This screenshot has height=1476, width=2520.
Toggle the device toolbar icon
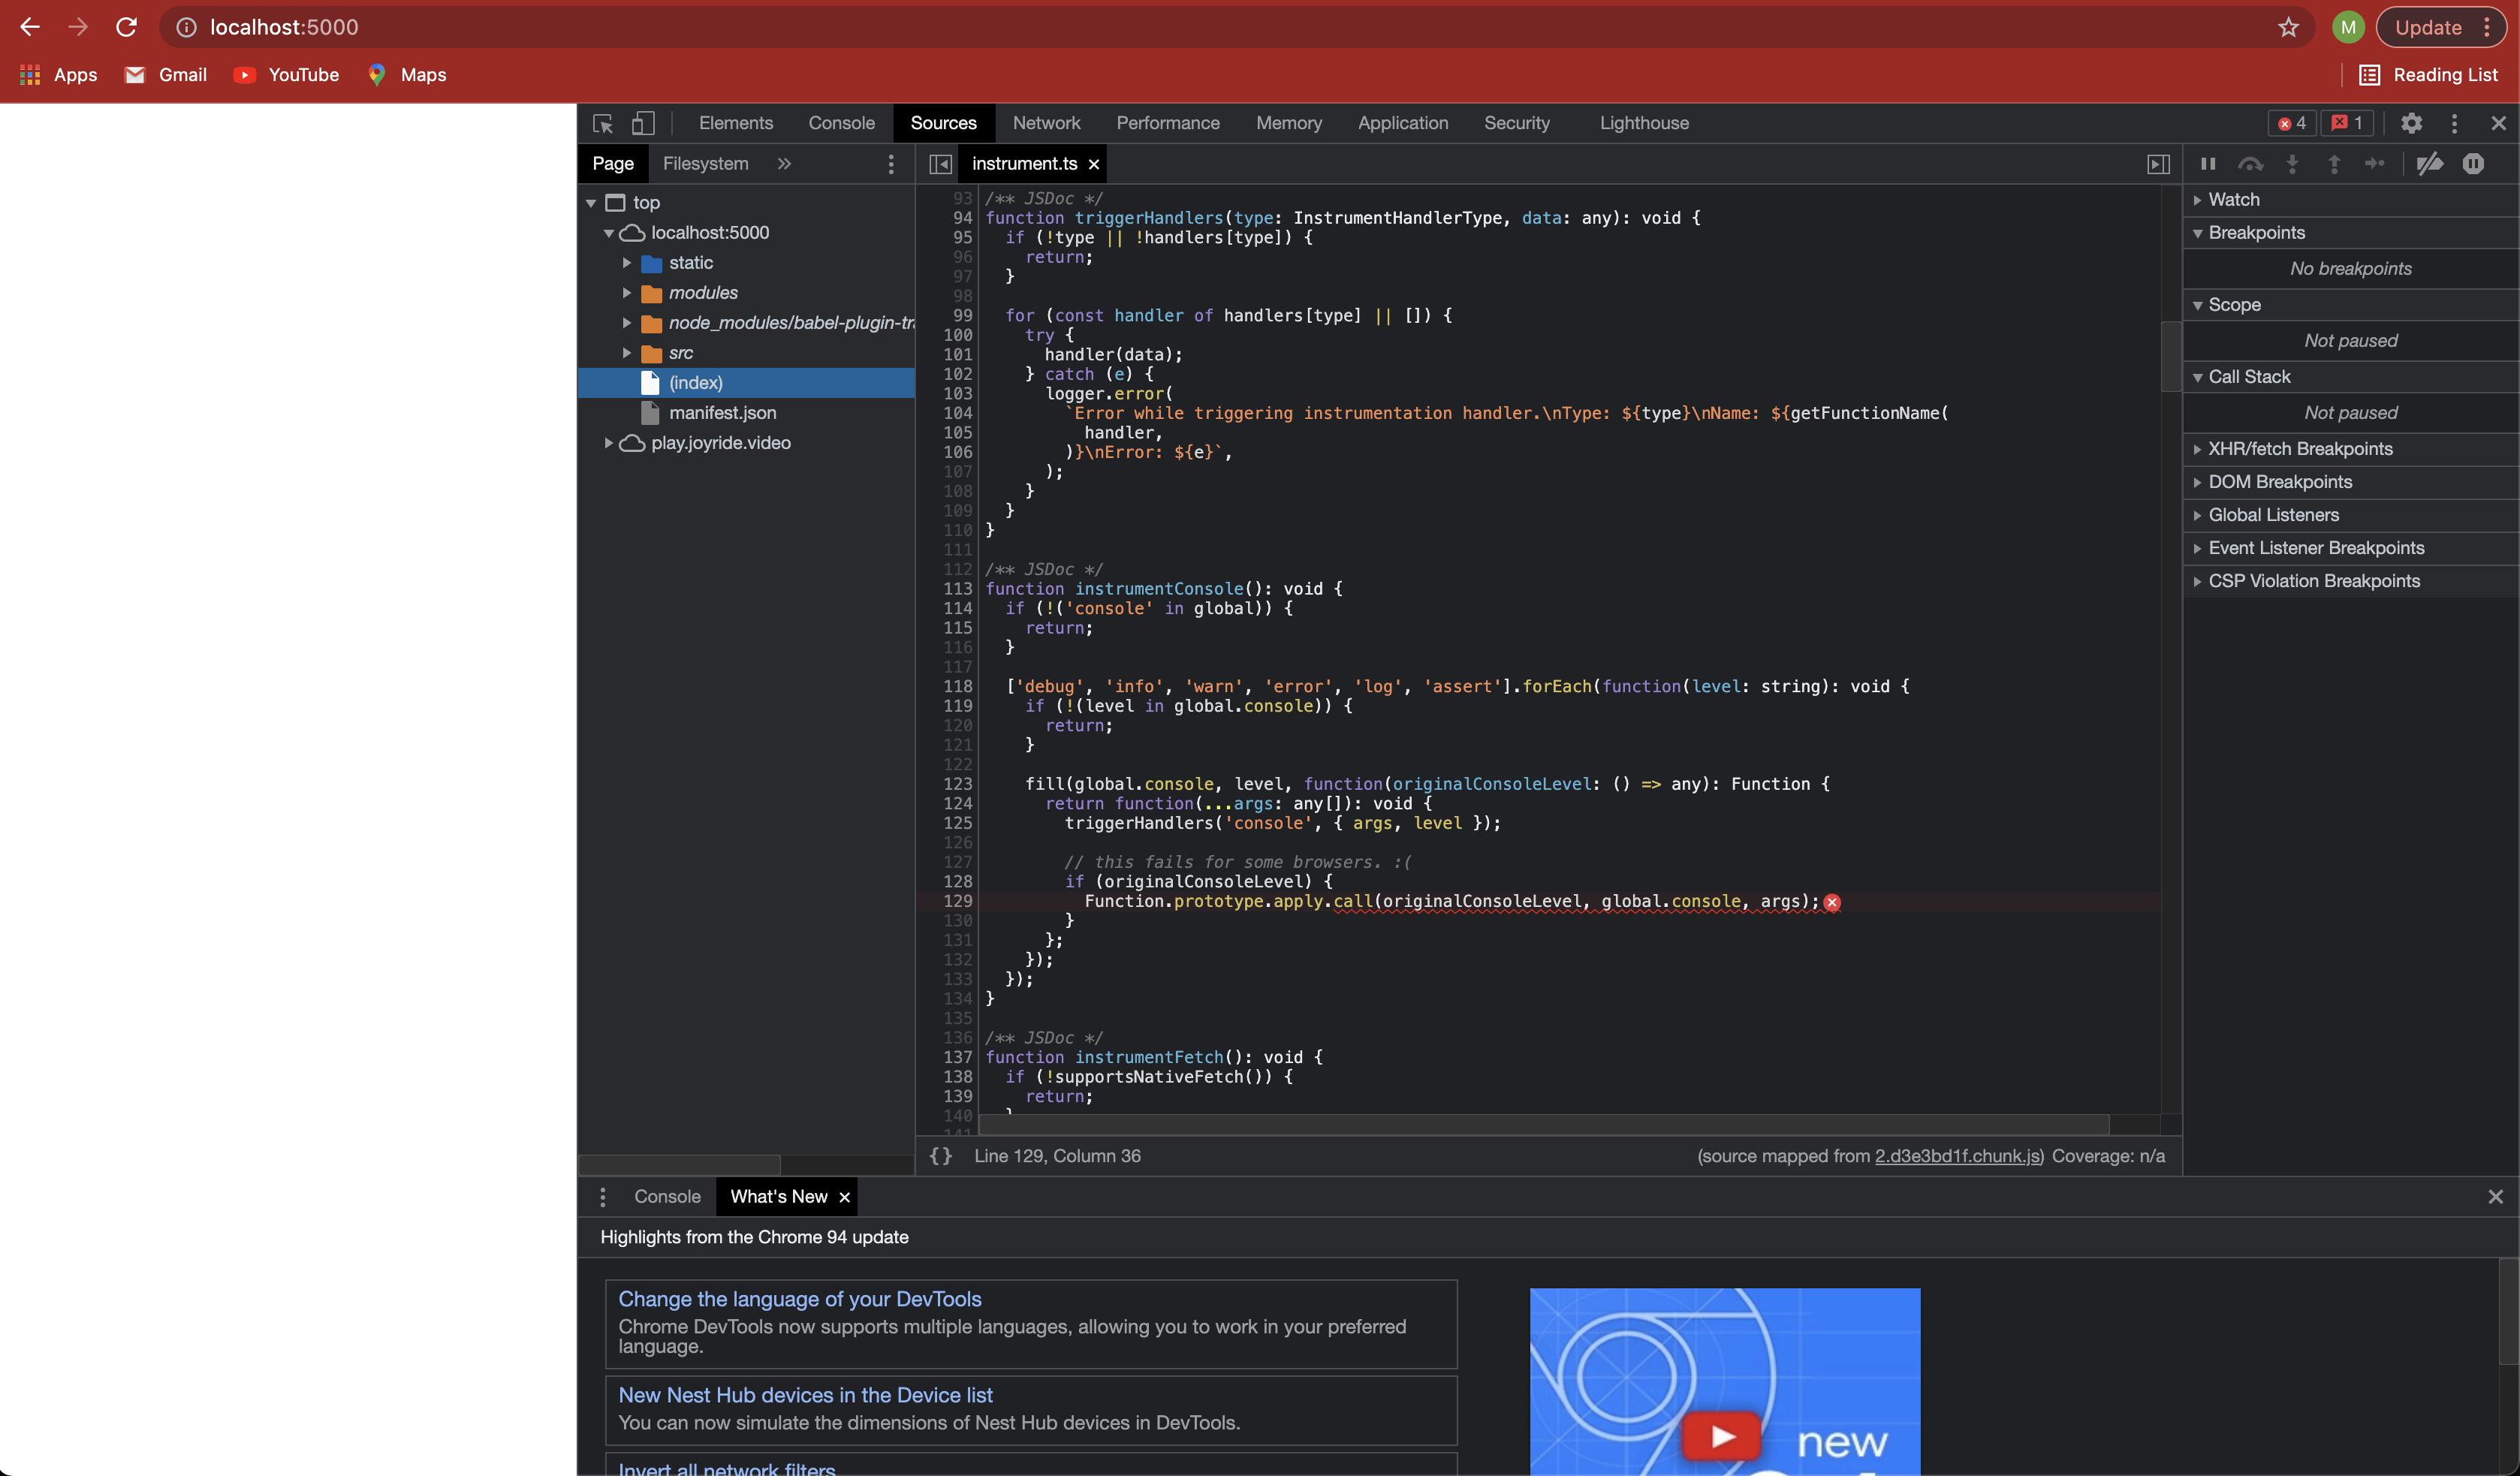pyautogui.click(x=643, y=123)
